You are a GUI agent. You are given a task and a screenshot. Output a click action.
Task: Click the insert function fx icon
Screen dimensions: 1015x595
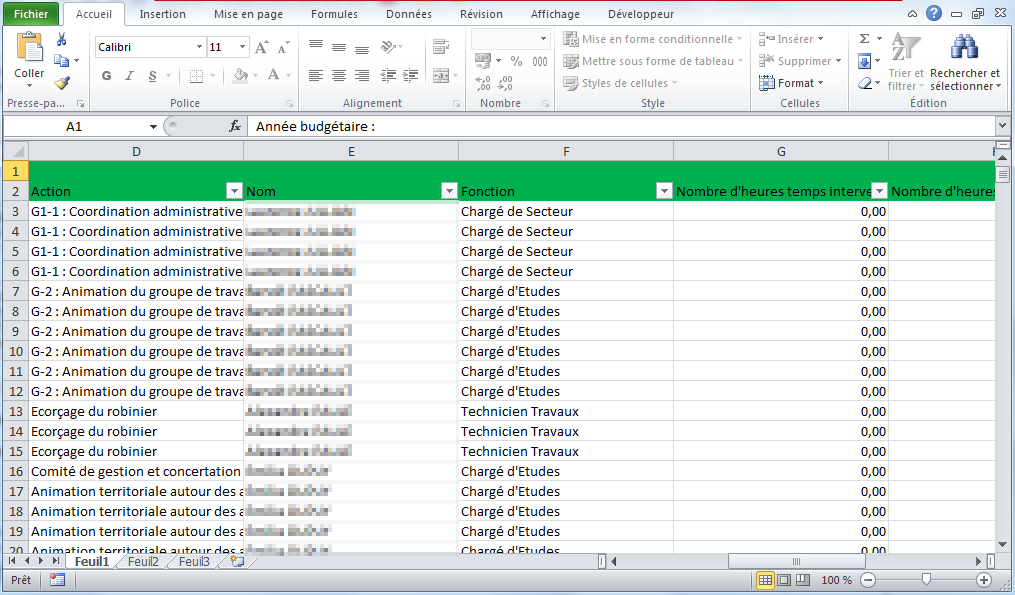pos(235,126)
